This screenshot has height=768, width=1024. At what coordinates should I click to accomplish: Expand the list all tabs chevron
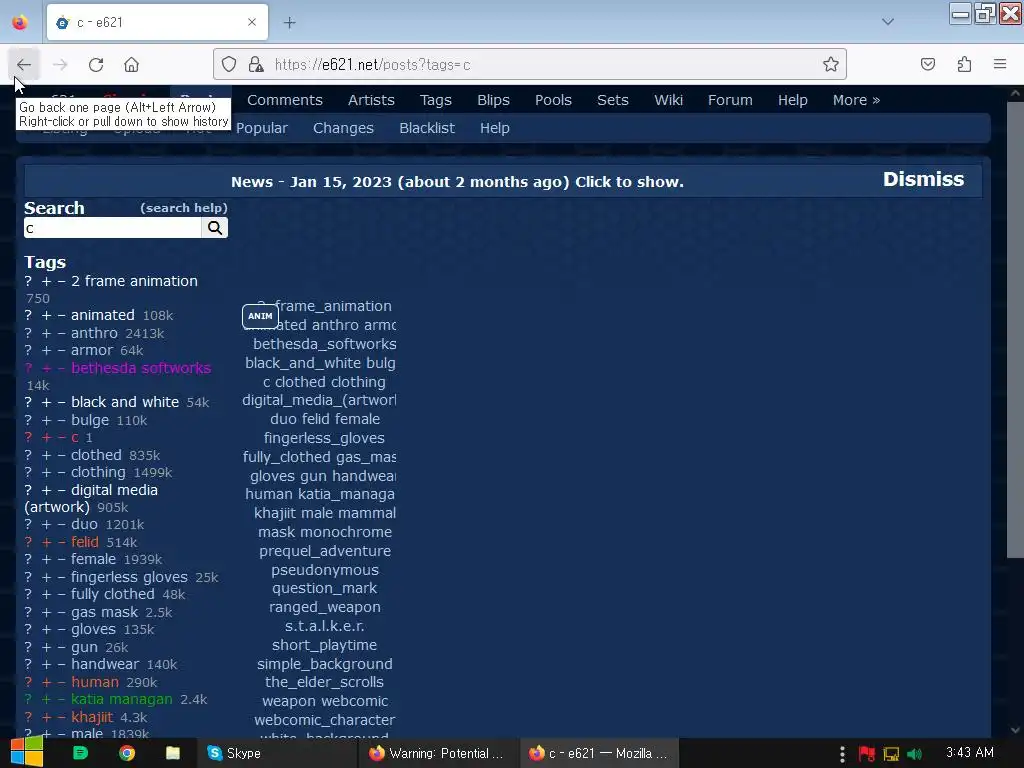coord(888,22)
